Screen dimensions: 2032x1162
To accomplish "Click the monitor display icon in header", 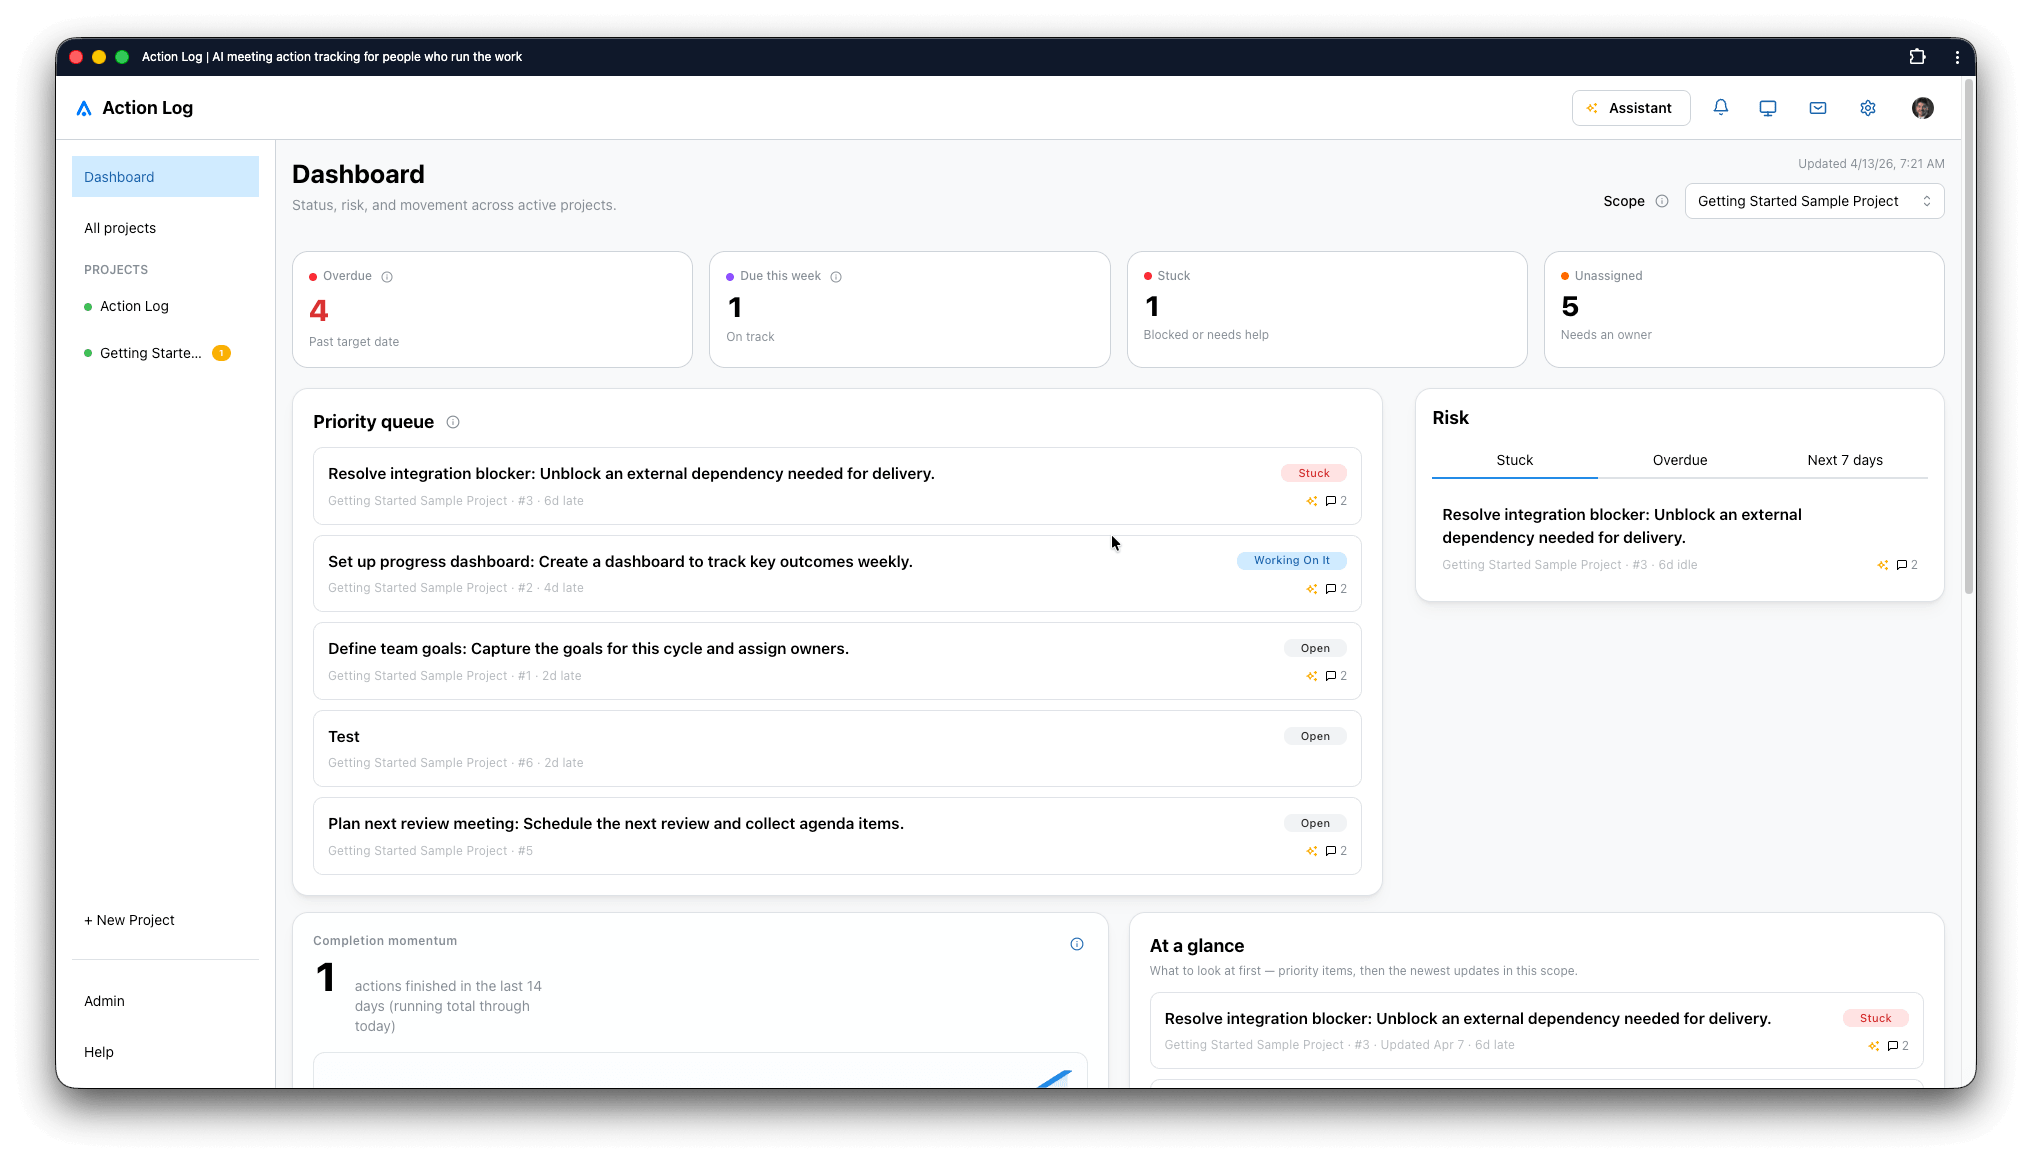I will [1768, 108].
